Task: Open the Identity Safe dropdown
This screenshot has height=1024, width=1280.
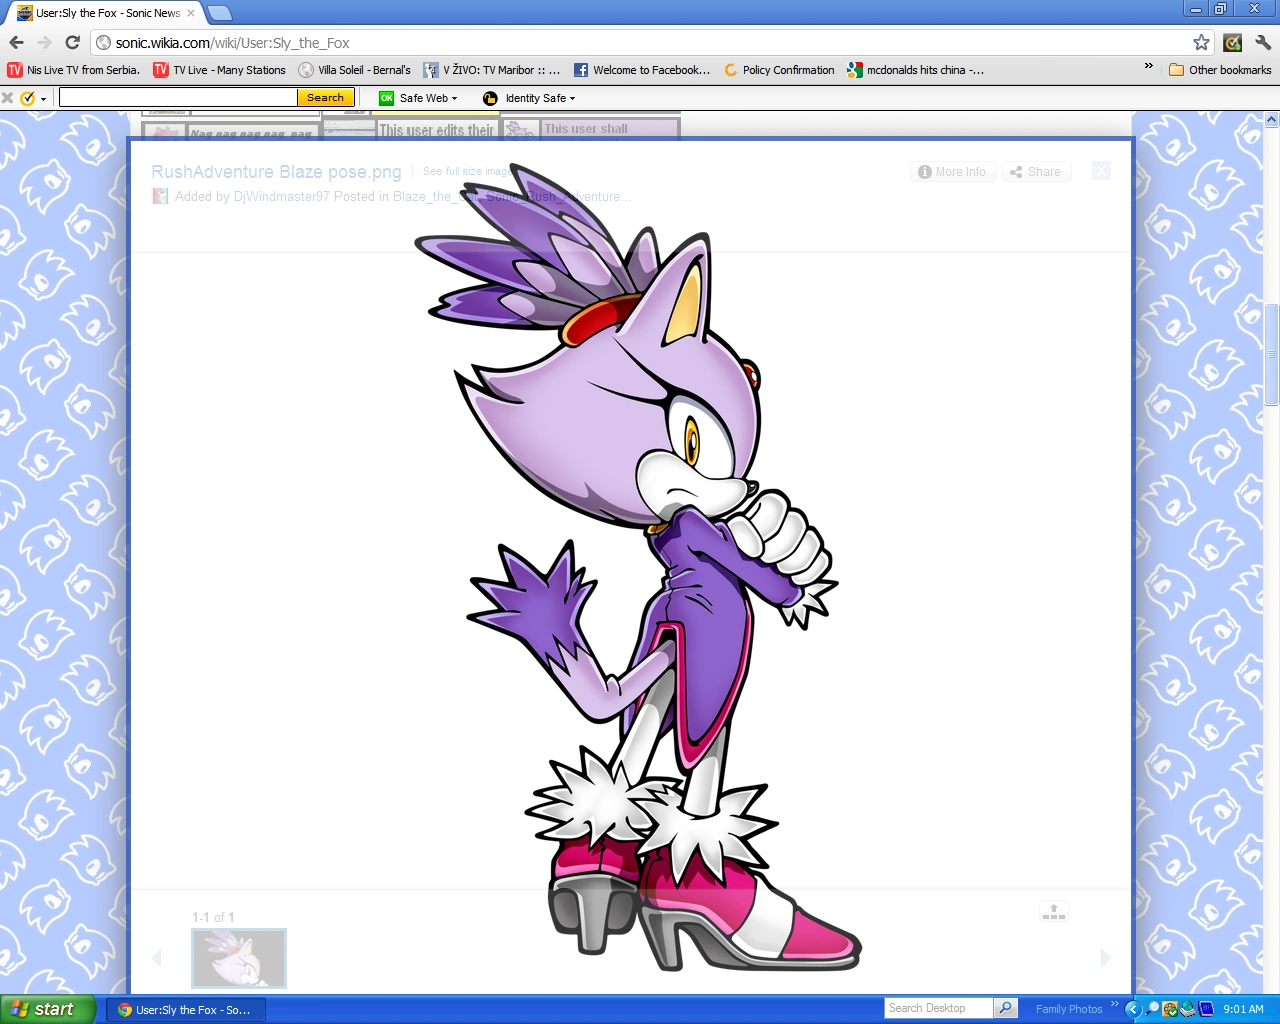Action: [529, 98]
